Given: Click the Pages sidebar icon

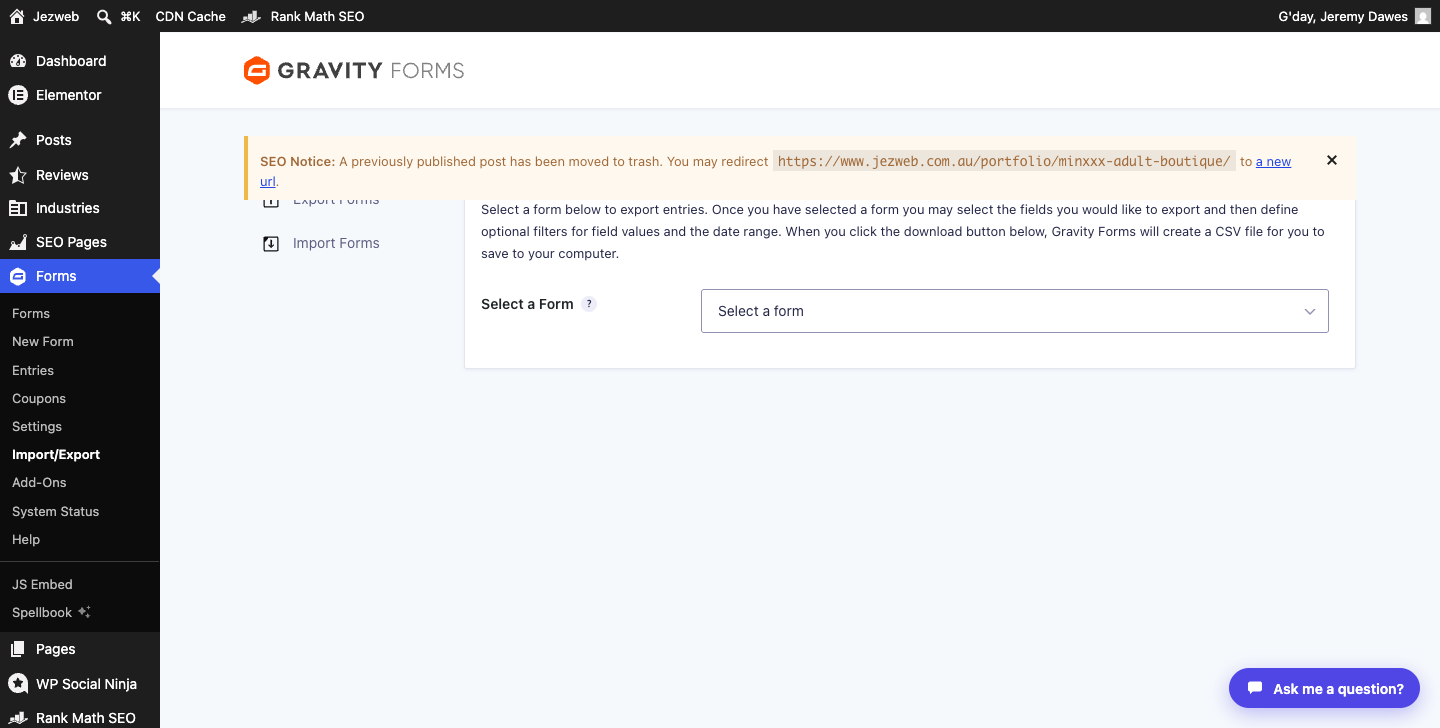Looking at the screenshot, I should pos(18,649).
